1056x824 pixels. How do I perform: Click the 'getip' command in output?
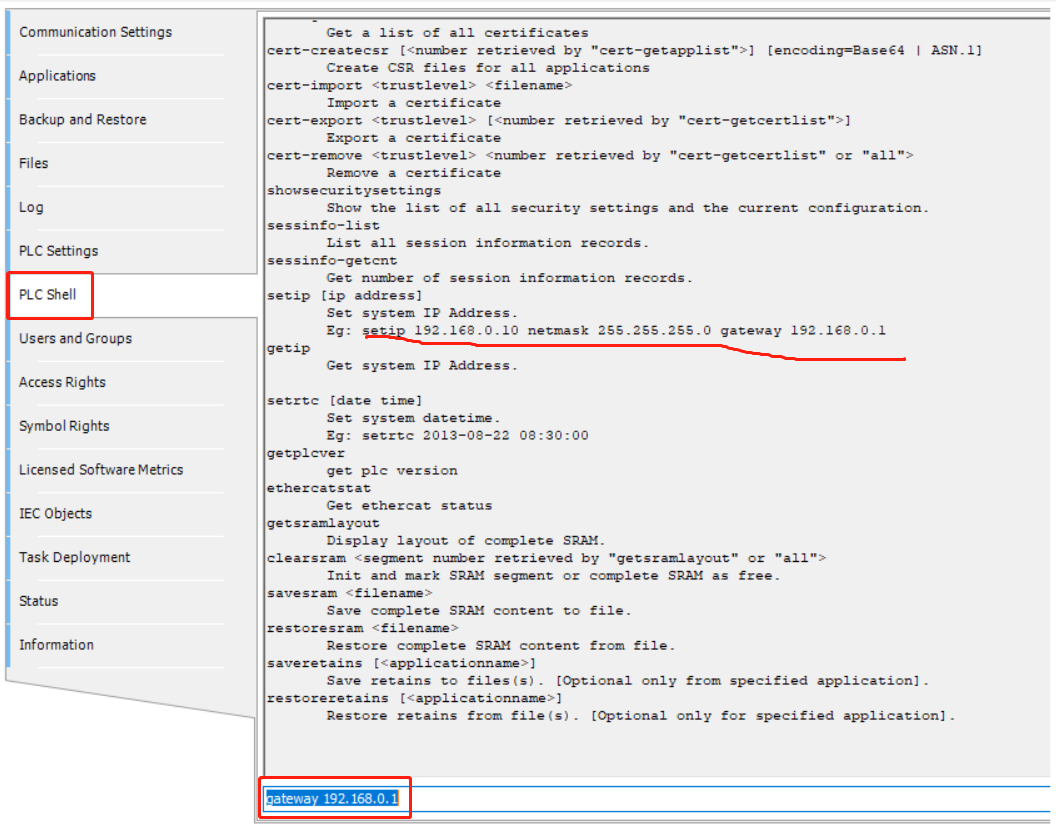[288, 348]
